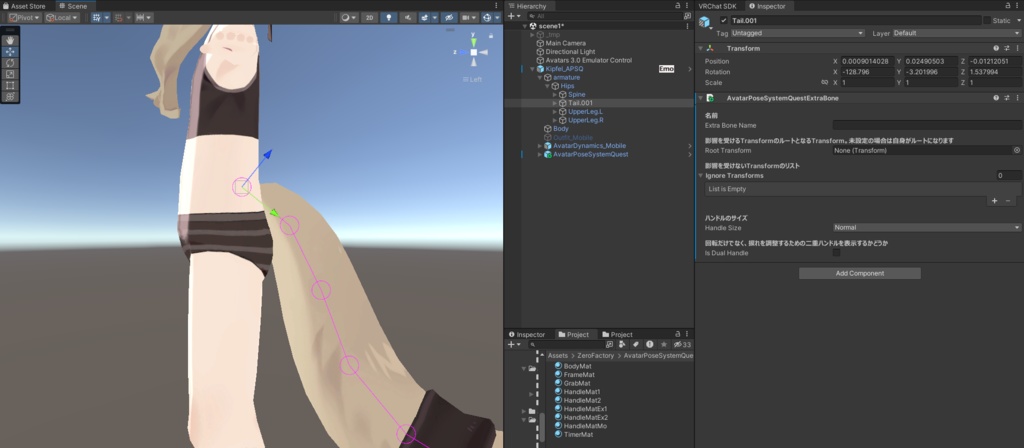This screenshot has width=1024, height=448.
Task: Open scene1 kebab menu in Hierarchy
Action: click(688, 26)
